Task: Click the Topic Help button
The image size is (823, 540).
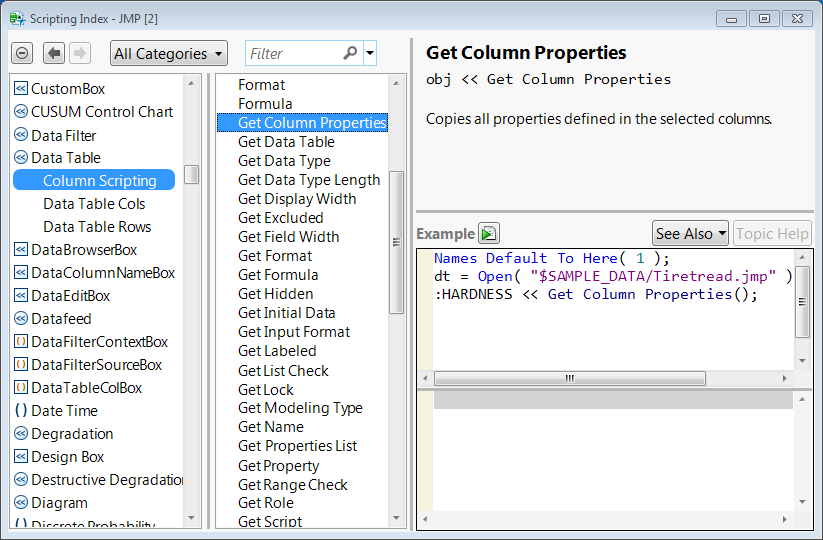Action: click(x=772, y=233)
